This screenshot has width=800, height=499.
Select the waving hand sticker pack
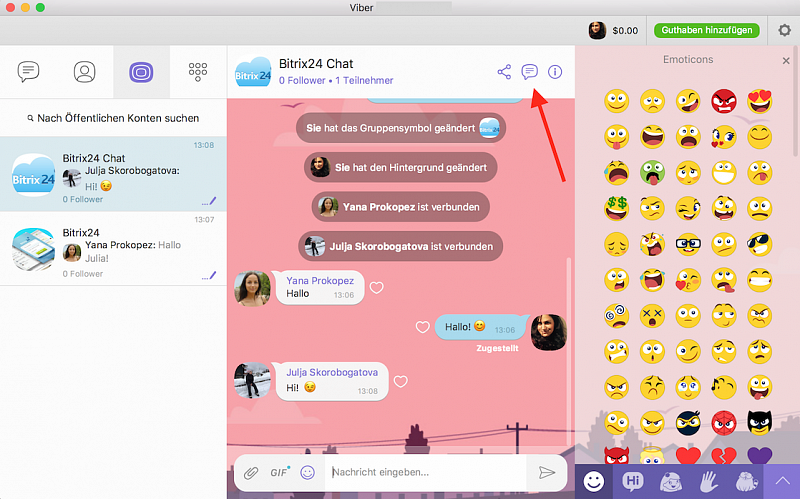click(x=709, y=481)
